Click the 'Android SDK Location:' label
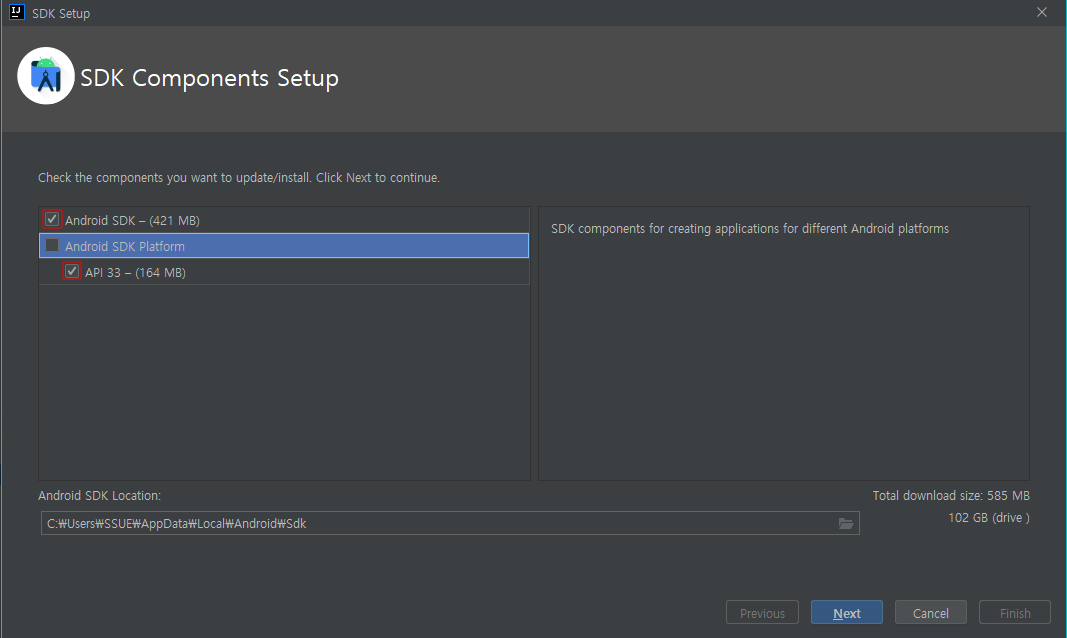The width and height of the screenshot is (1067, 638). 99,495
